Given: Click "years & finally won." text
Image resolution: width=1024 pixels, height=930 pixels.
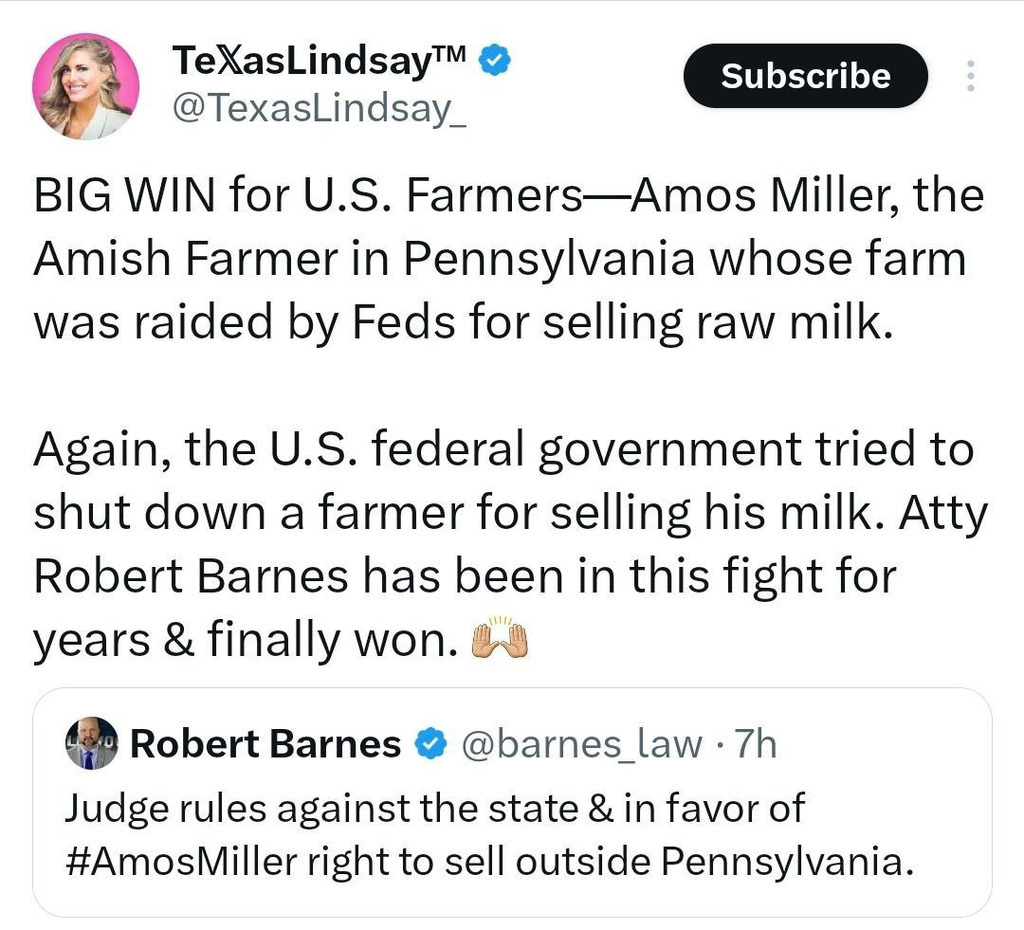Looking at the screenshot, I should 240,642.
